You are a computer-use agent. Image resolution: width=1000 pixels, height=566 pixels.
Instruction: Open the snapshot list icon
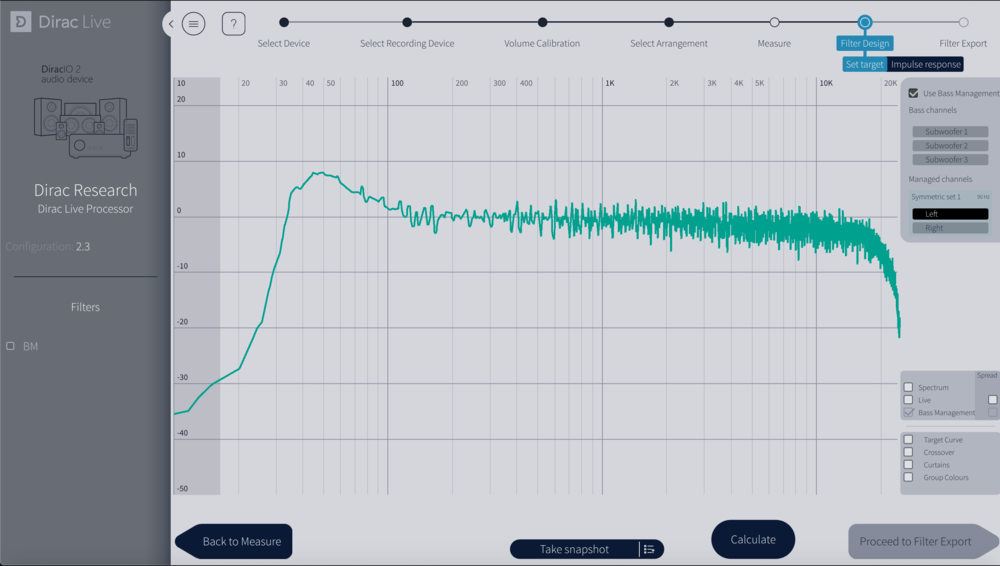point(649,549)
